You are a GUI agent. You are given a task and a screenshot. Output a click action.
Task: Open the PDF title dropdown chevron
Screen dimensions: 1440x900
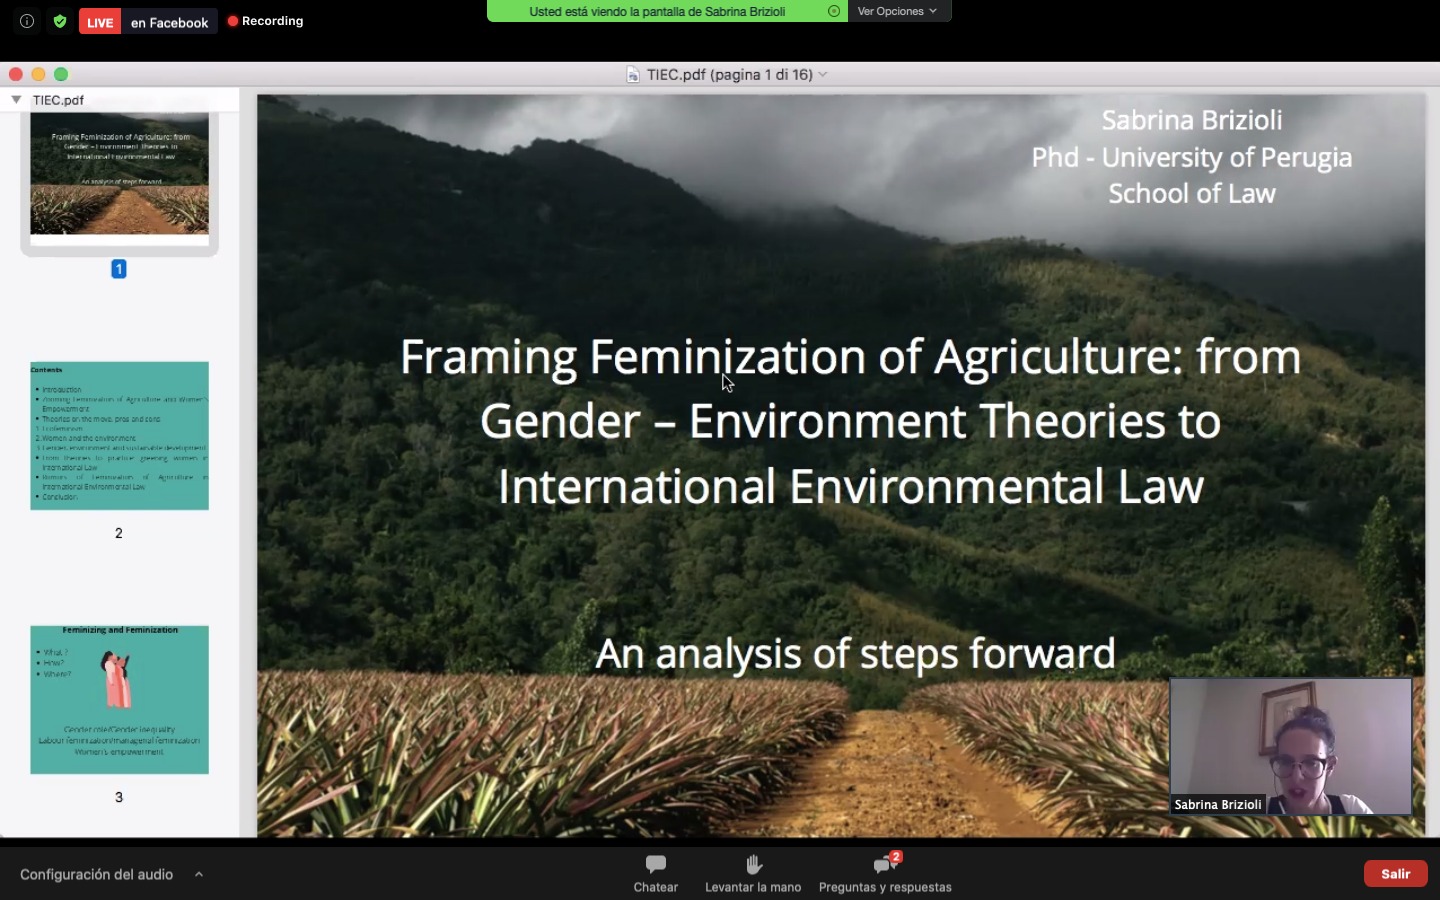(823, 75)
